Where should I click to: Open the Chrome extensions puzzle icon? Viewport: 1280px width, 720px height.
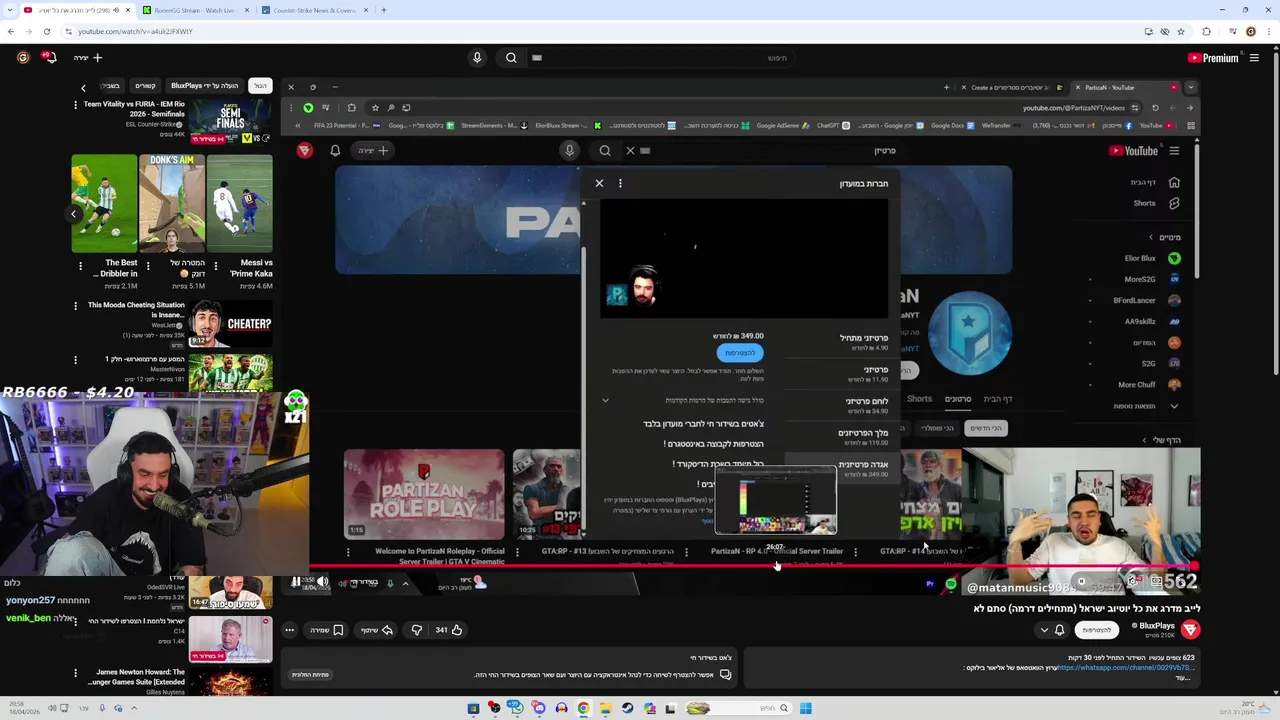[1207, 31]
